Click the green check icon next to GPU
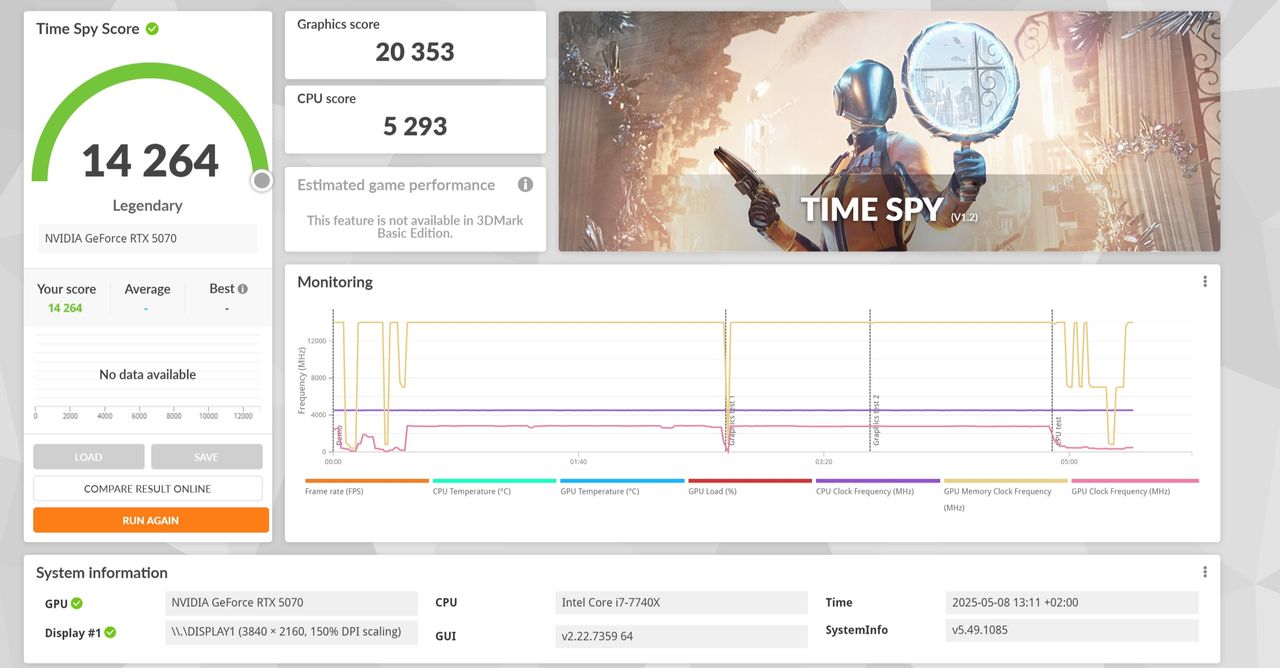This screenshot has width=1280, height=668. pos(77,603)
